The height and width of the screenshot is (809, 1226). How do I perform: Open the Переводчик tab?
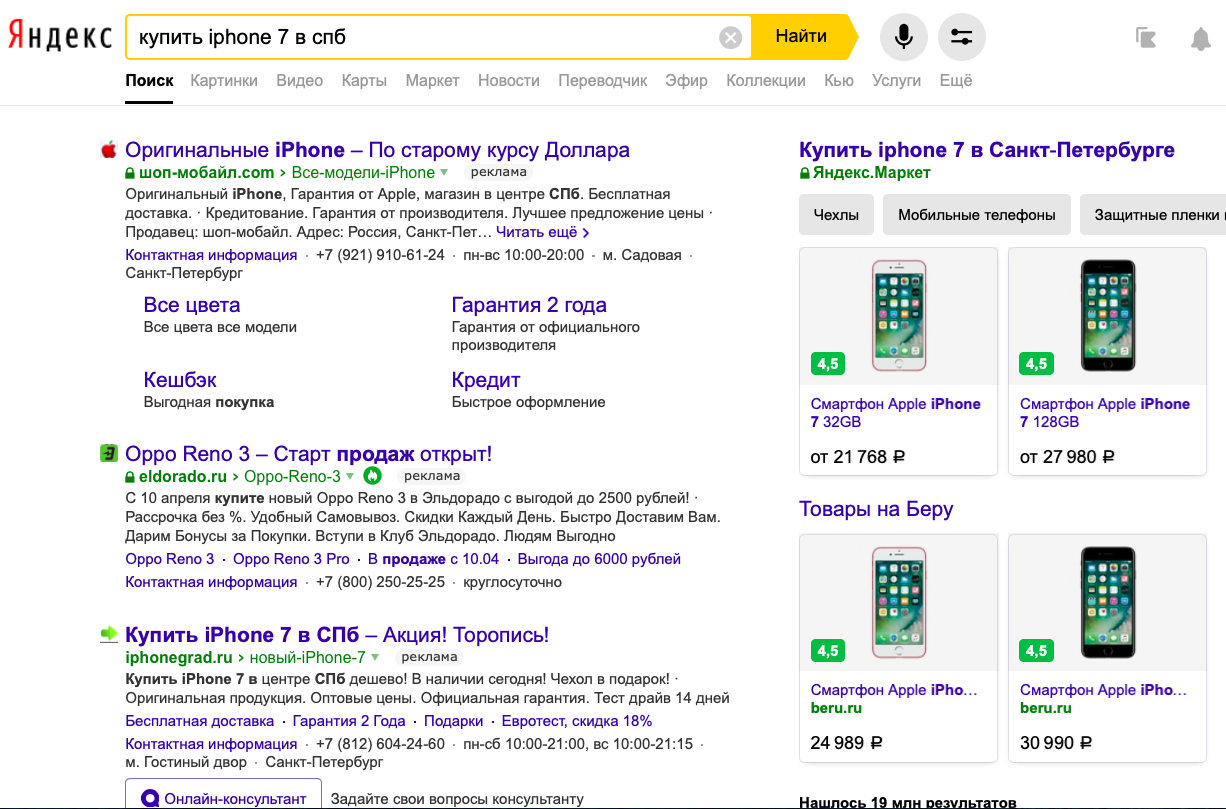click(x=603, y=80)
